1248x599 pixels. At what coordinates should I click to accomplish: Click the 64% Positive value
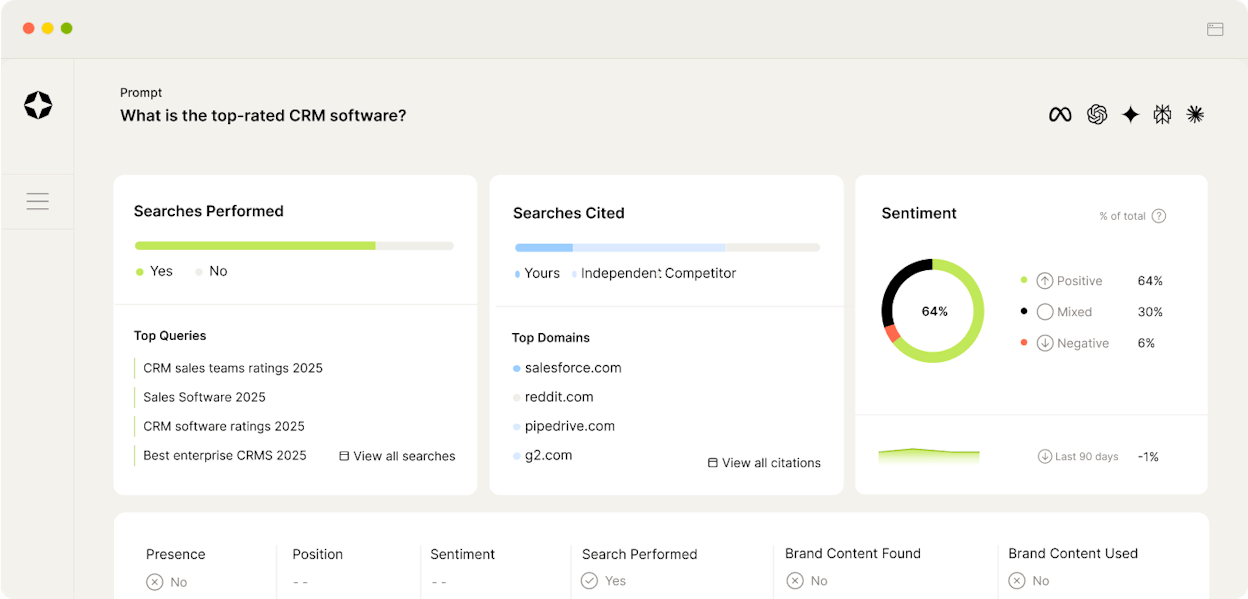pyautogui.click(x=1150, y=281)
